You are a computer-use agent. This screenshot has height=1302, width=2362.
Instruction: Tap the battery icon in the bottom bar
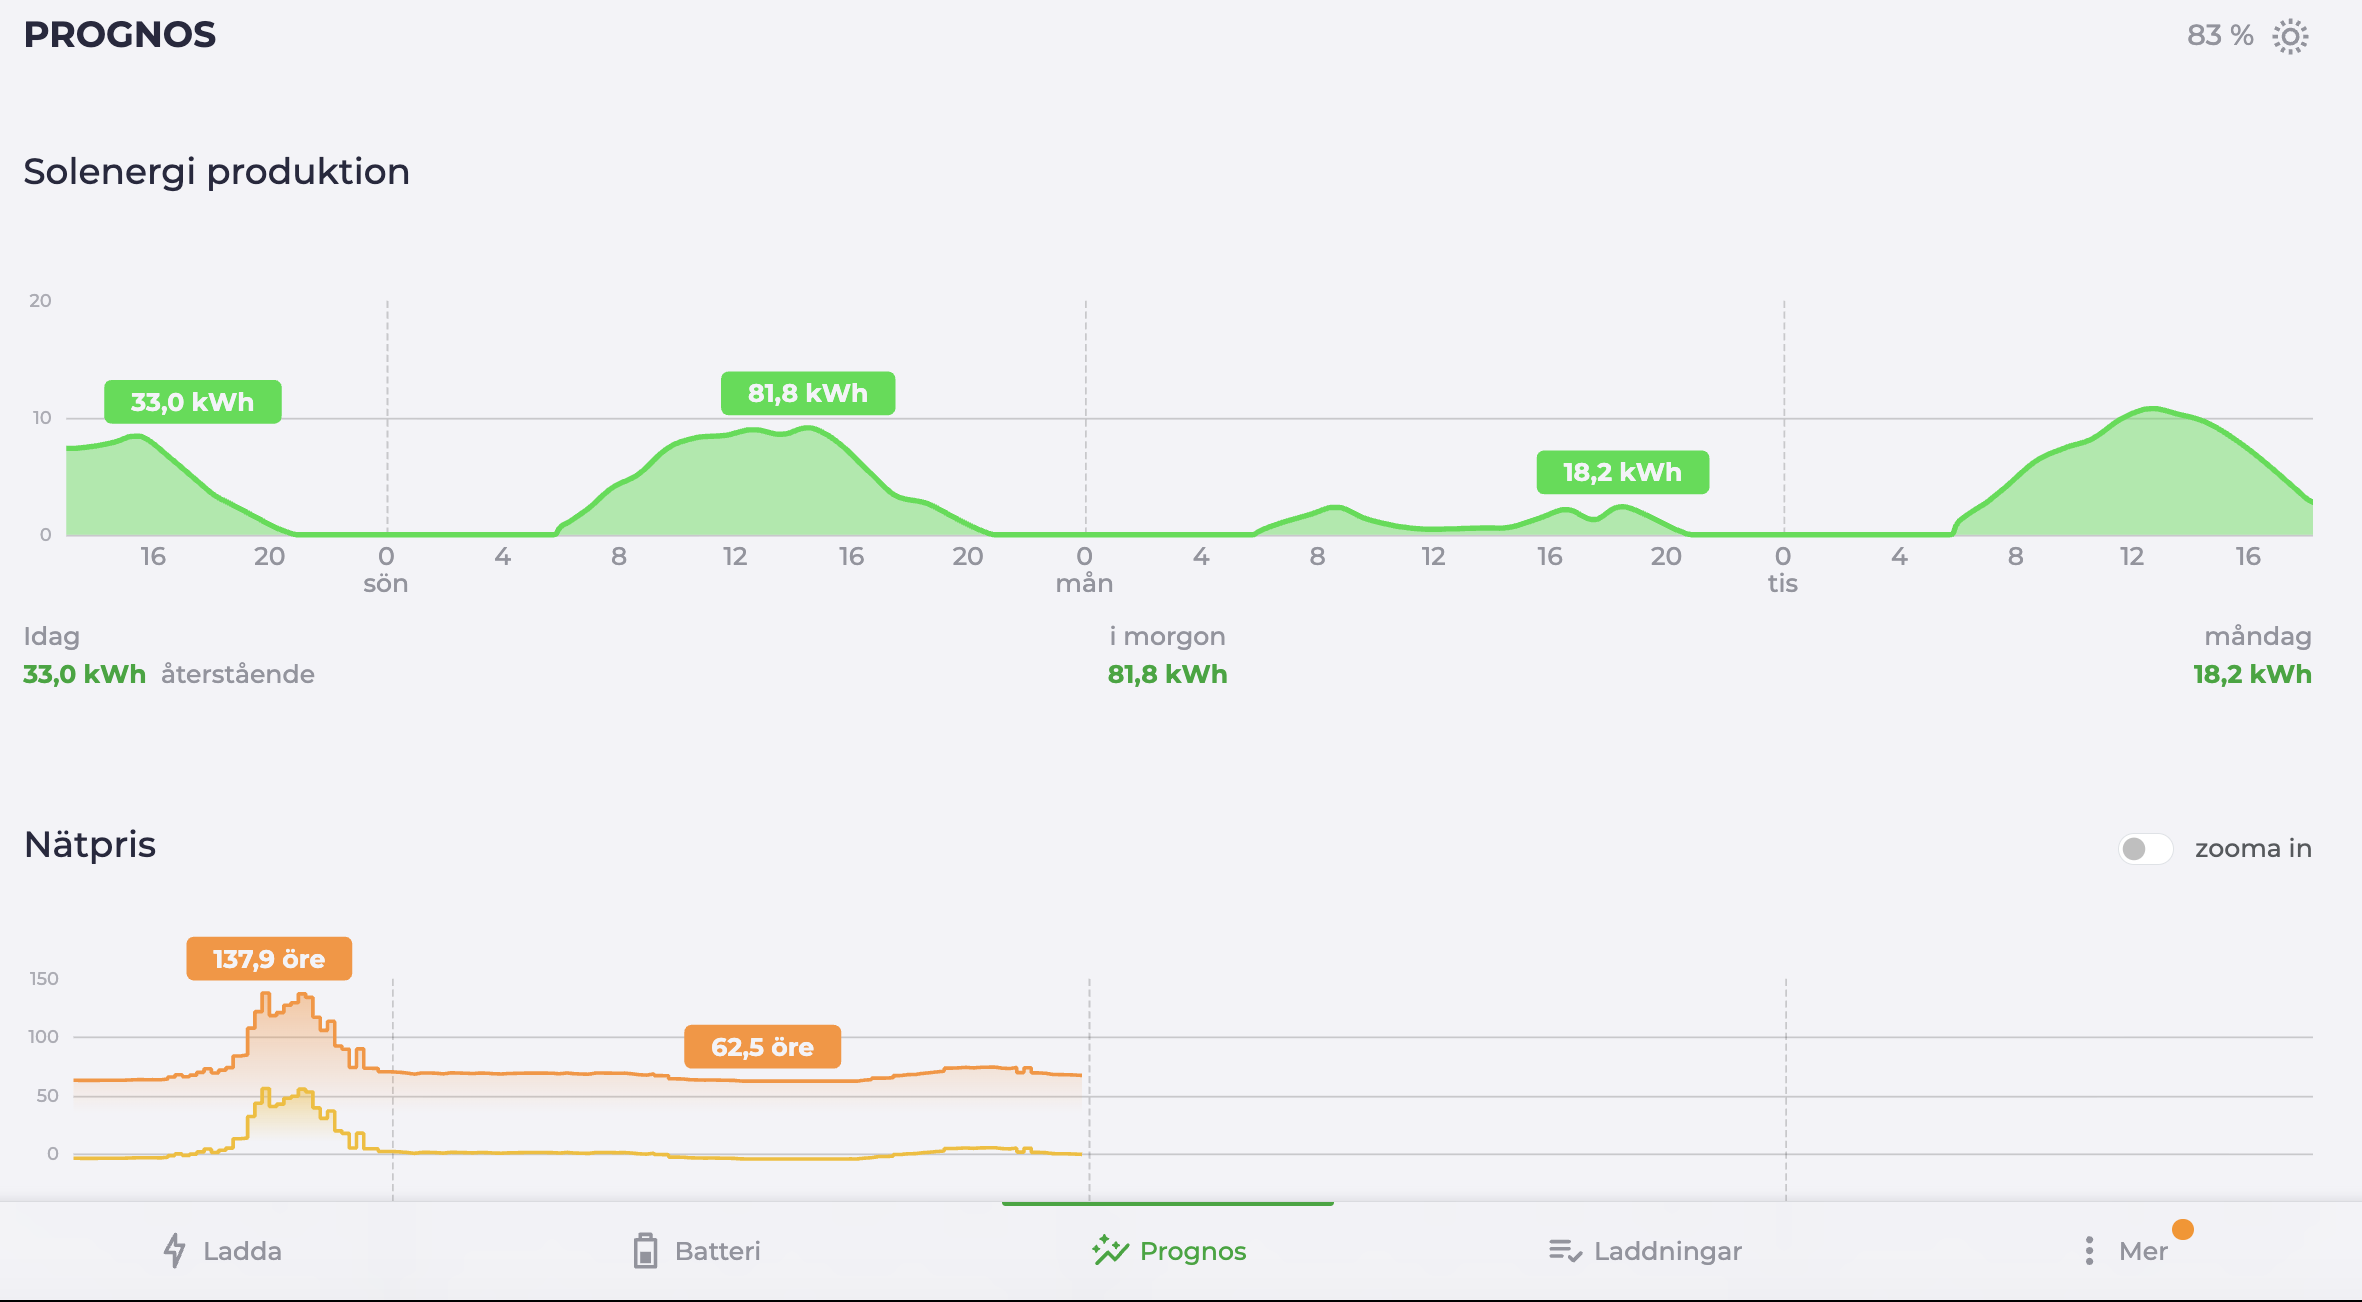(646, 1250)
